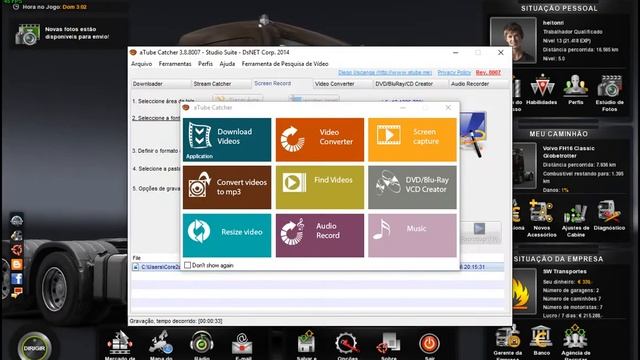
Task: Click the DIRIGIR drive button
Action: click(x=34, y=348)
